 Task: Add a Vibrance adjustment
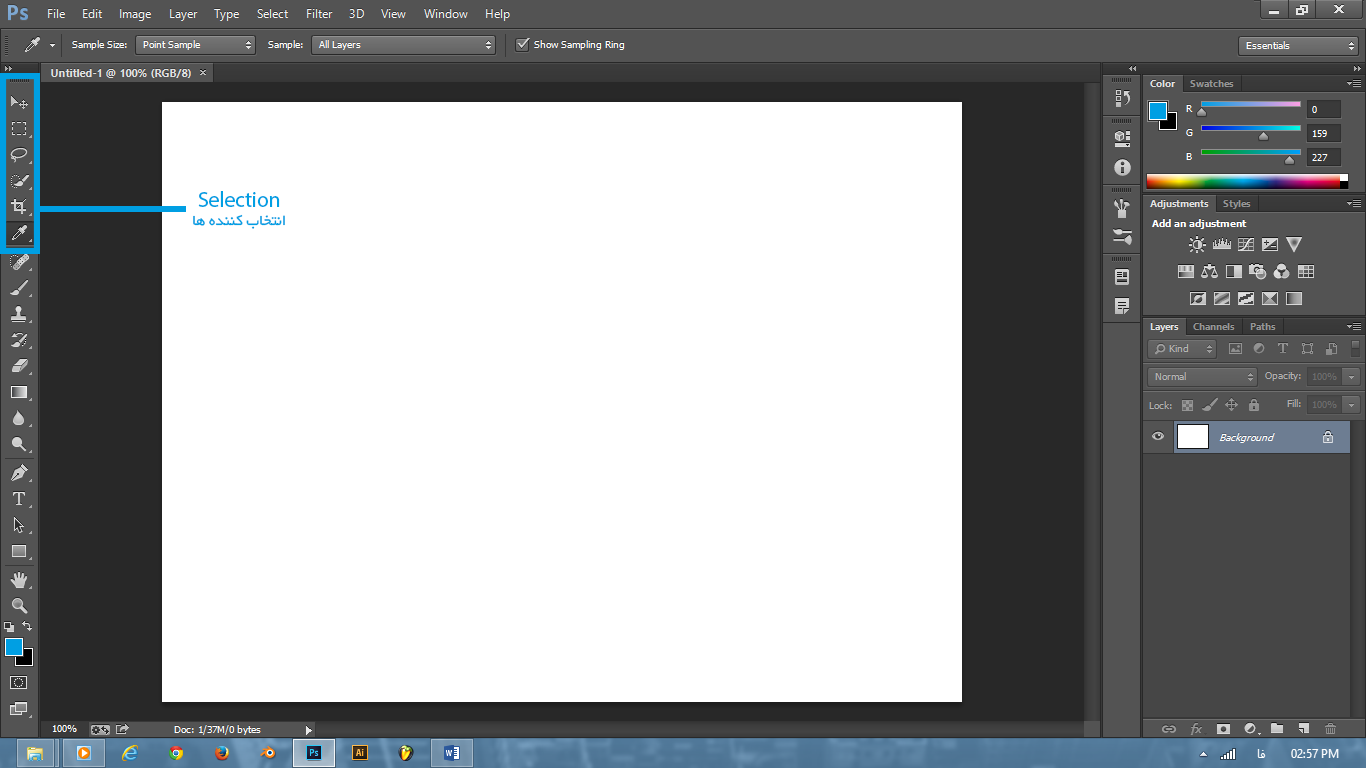click(x=1294, y=244)
